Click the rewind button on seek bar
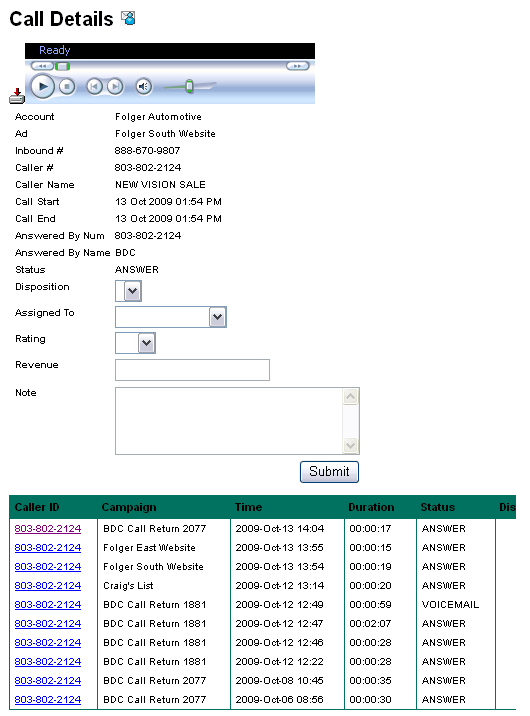Viewport: 530px width, 716px height. (x=42, y=66)
